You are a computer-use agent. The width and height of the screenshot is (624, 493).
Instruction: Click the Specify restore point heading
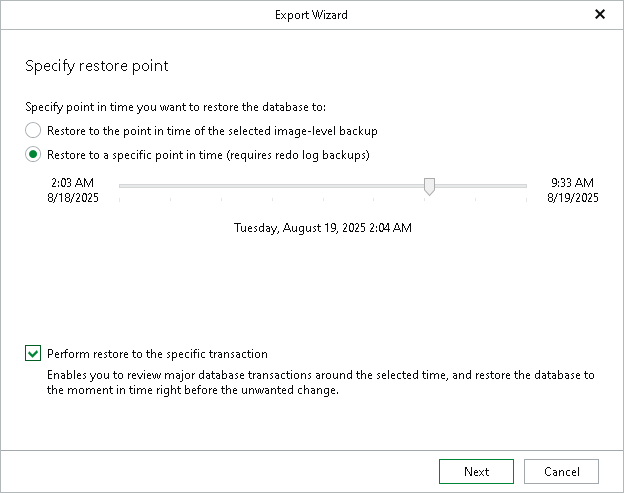pyautogui.click(x=97, y=66)
